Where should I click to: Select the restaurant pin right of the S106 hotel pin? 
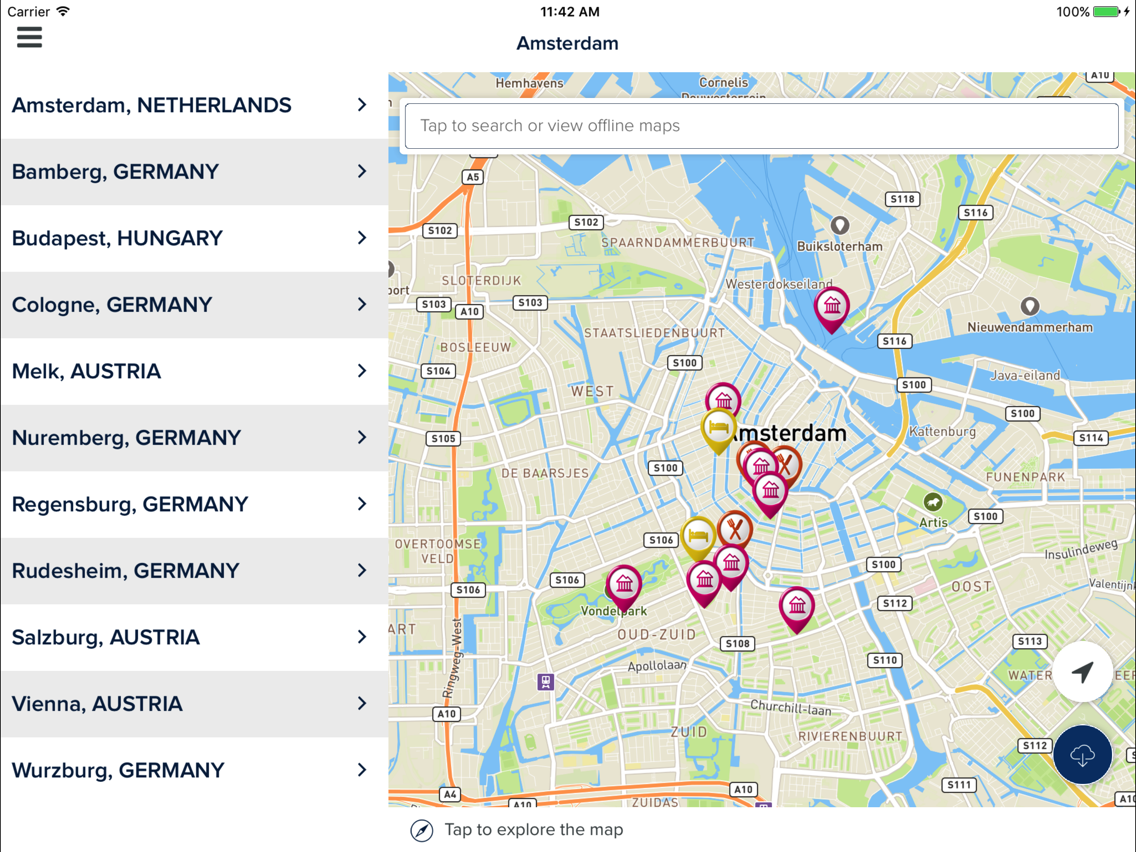(x=735, y=530)
